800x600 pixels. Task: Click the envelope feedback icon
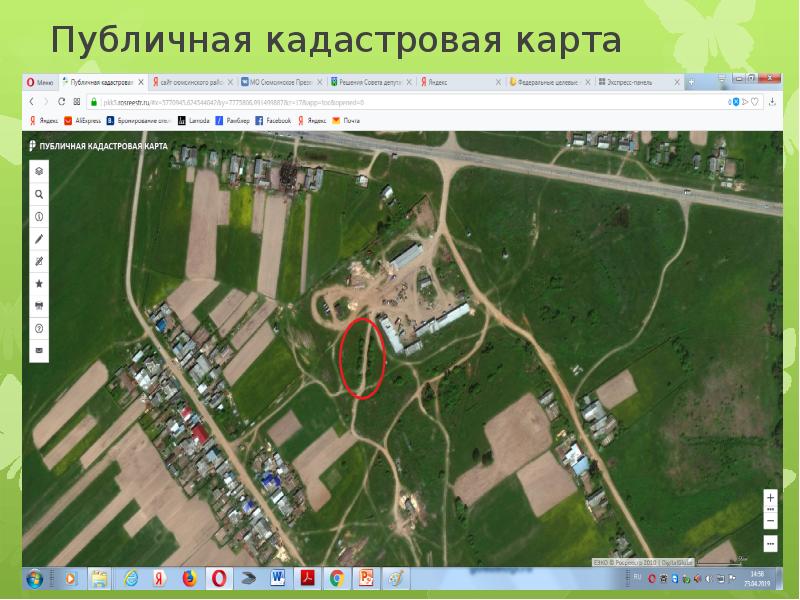(x=39, y=351)
